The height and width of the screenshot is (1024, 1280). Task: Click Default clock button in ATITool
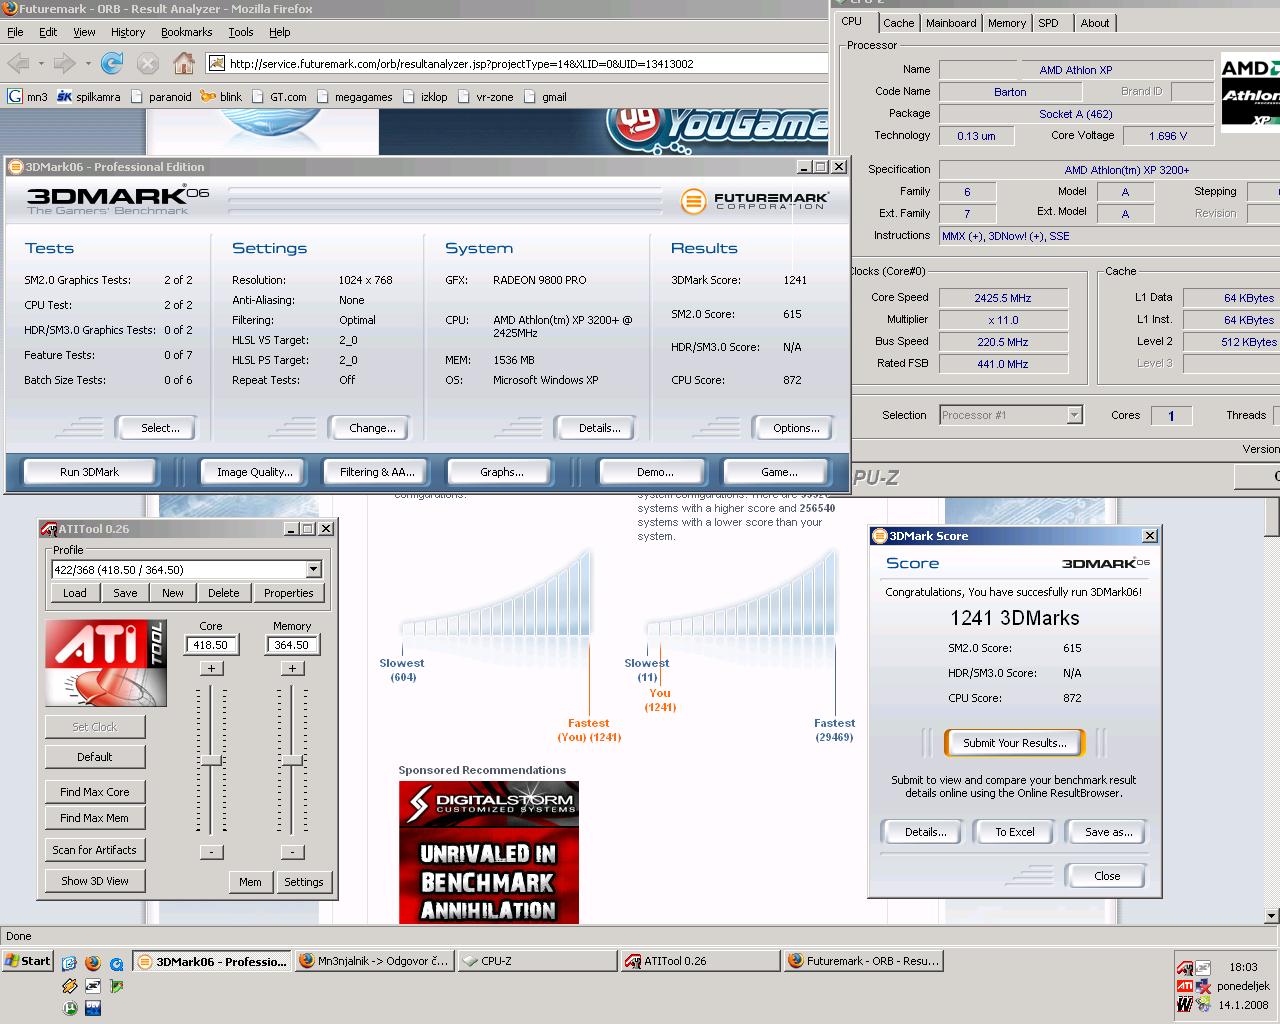tap(95, 757)
